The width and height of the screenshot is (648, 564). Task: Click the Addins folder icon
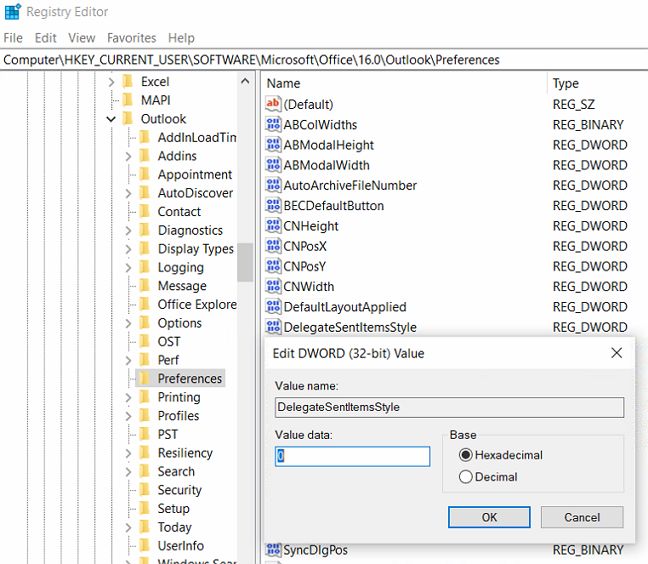145,156
